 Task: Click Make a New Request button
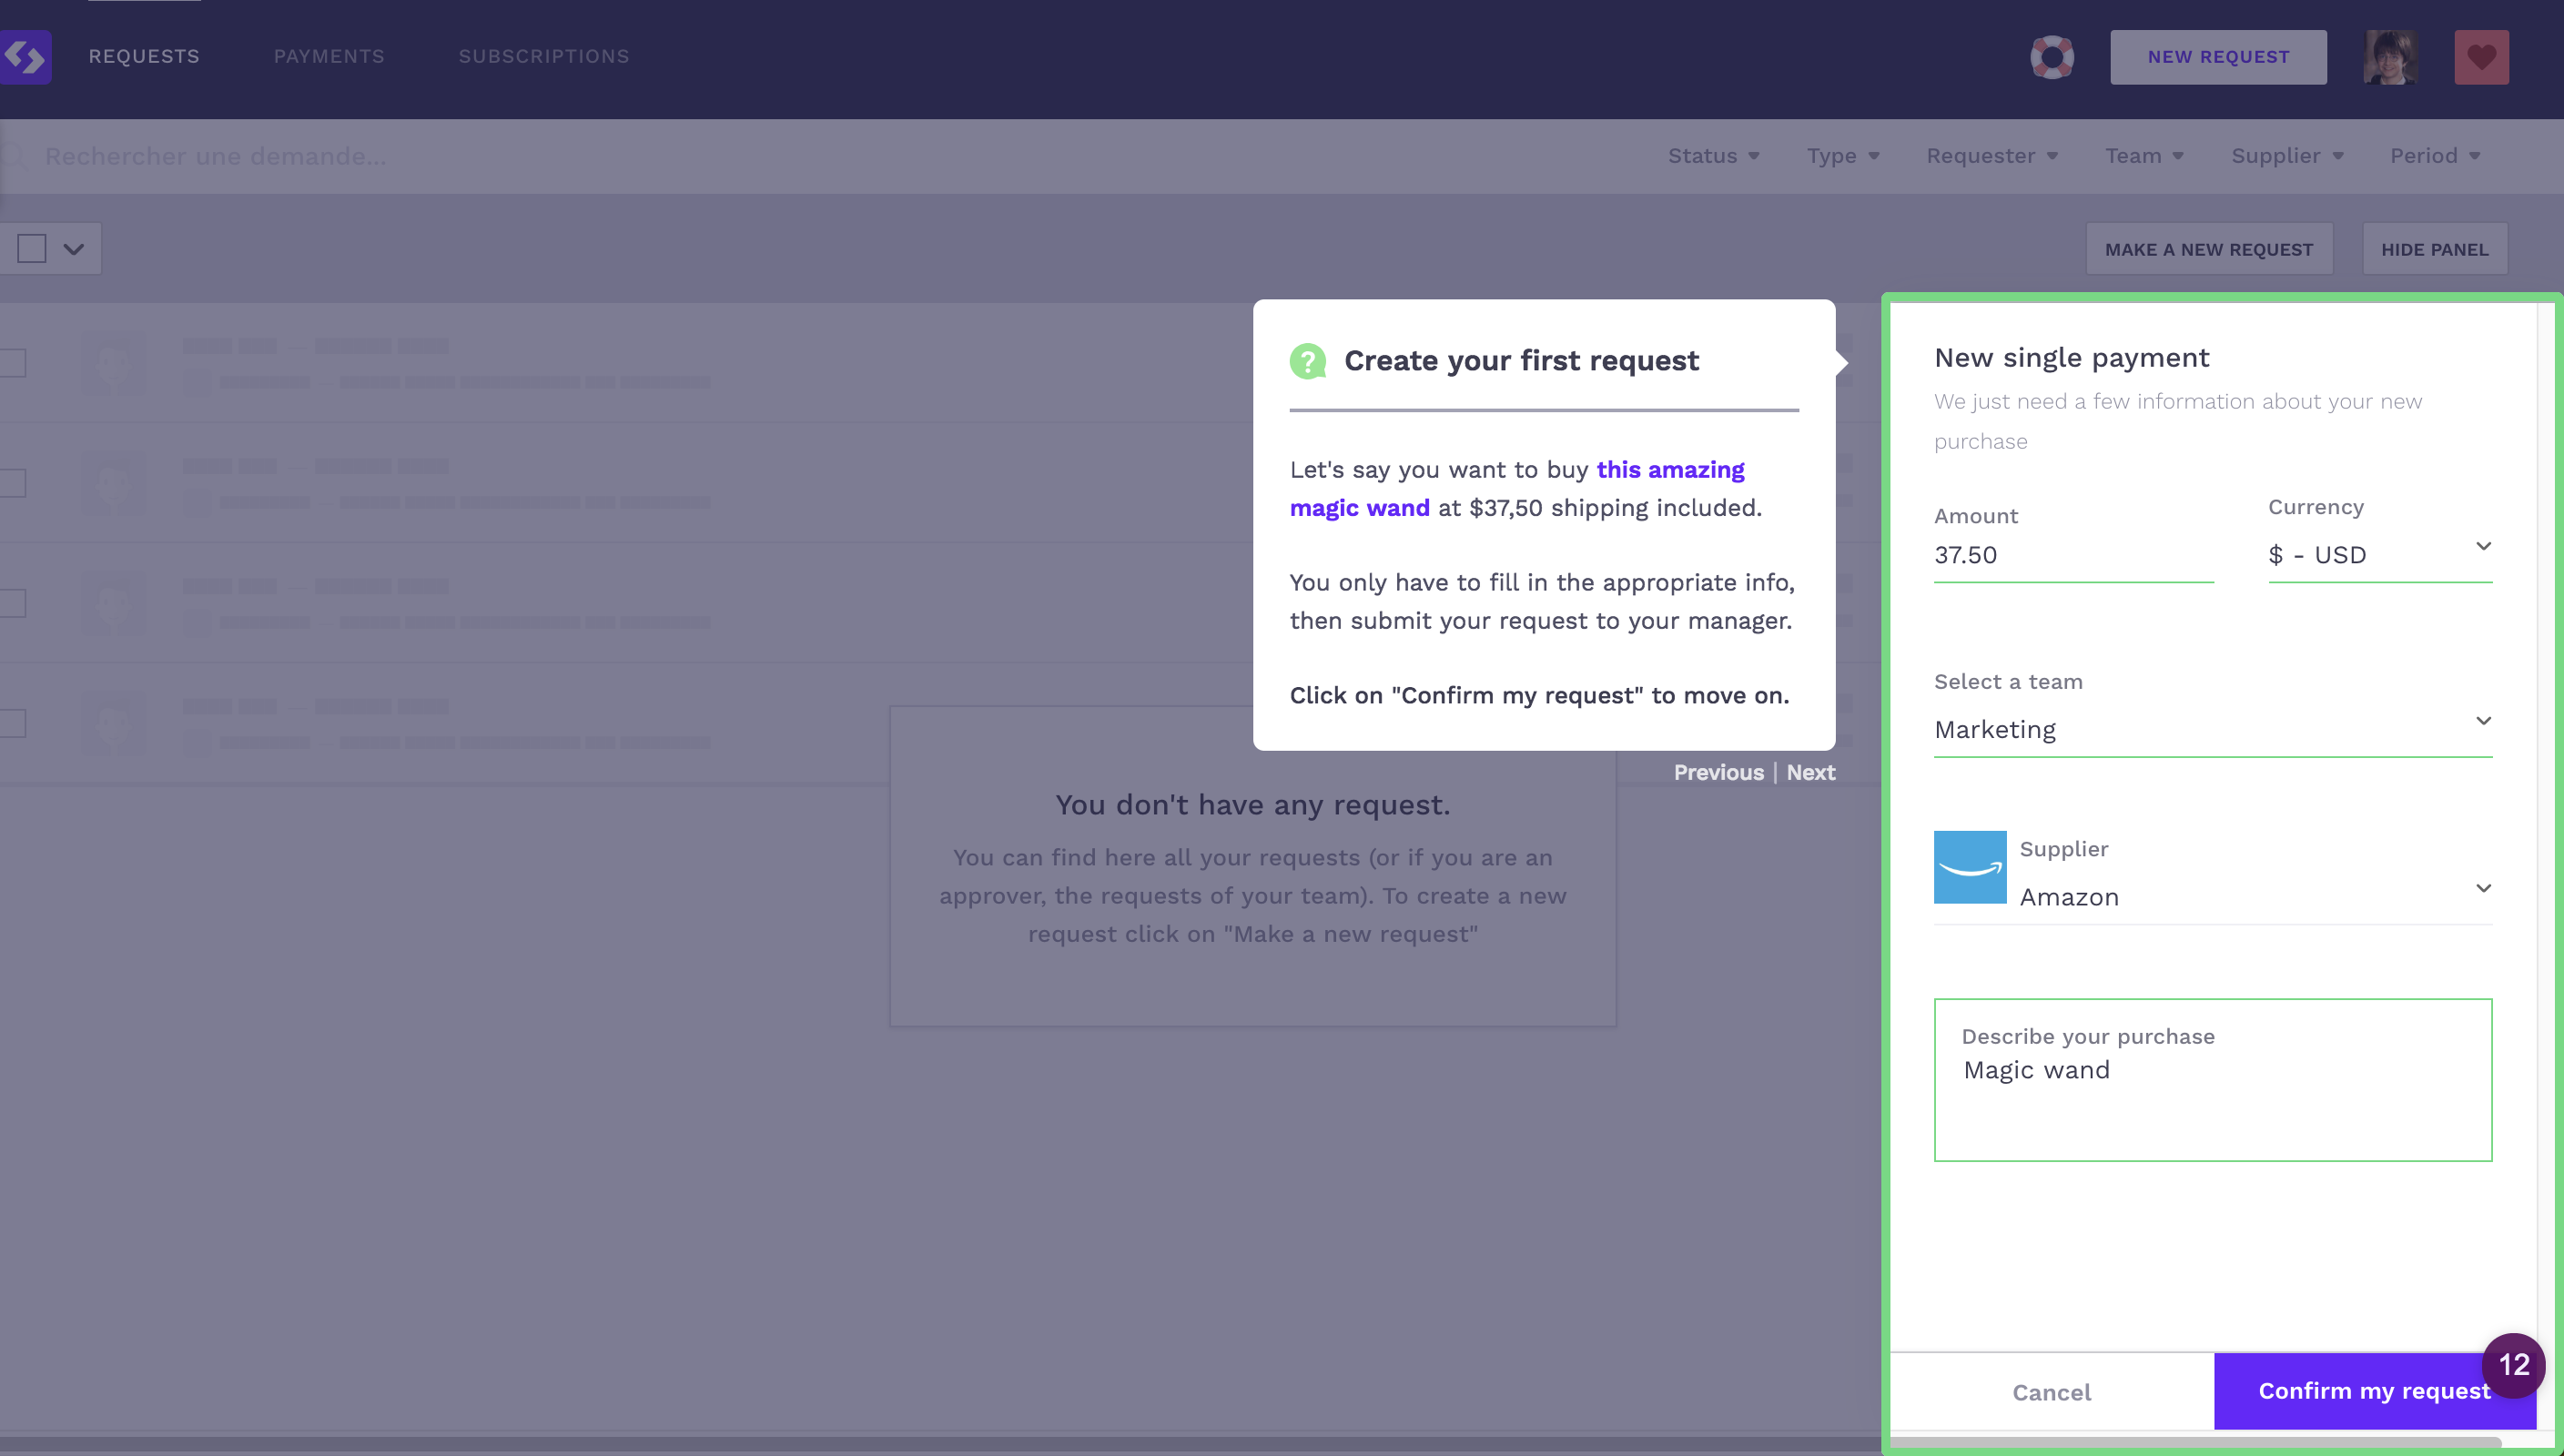click(2209, 249)
